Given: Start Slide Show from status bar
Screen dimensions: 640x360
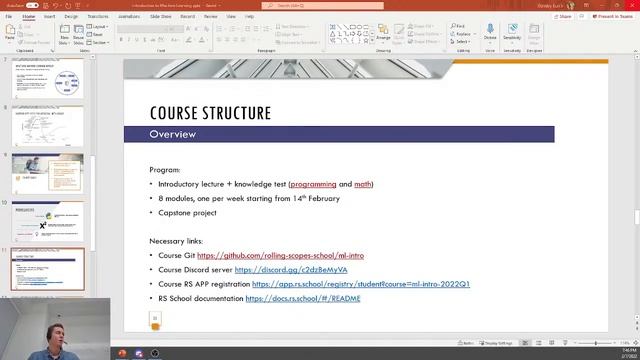Looking at the screenshot, I should pos(565,343).
